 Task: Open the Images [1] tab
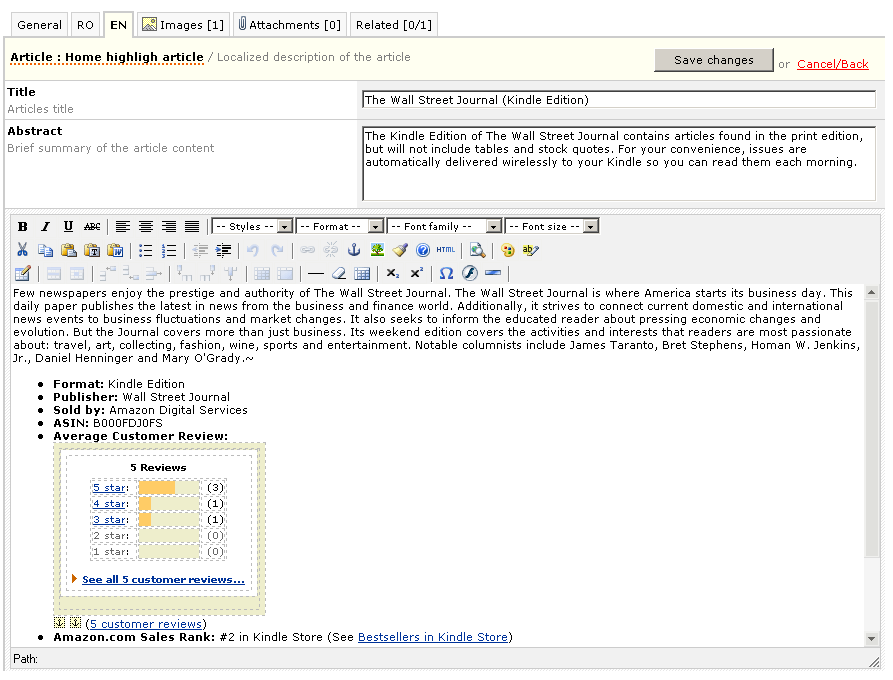[183, 25]
